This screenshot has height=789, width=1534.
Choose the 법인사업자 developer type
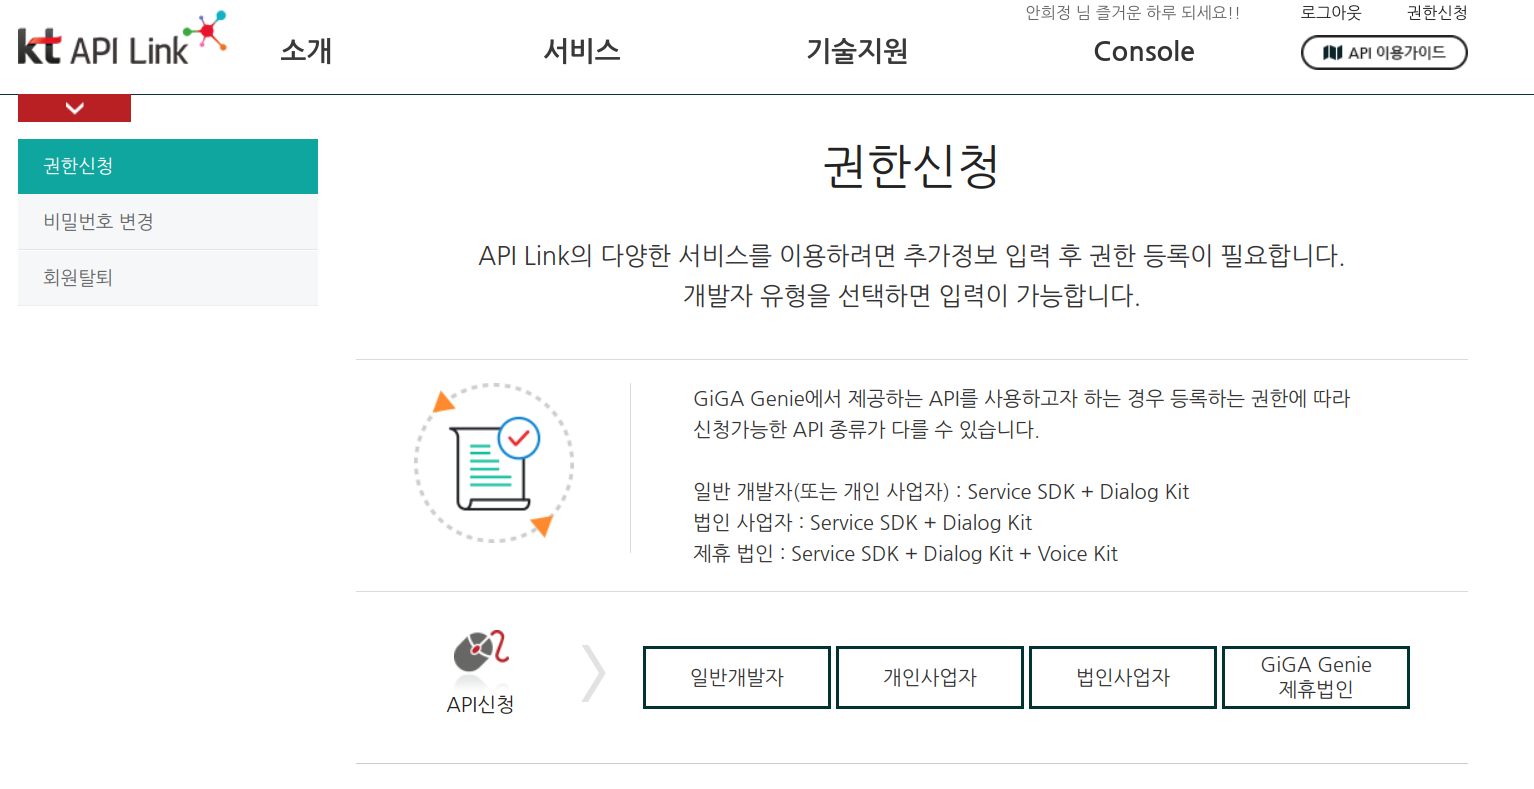(1123, 677)
